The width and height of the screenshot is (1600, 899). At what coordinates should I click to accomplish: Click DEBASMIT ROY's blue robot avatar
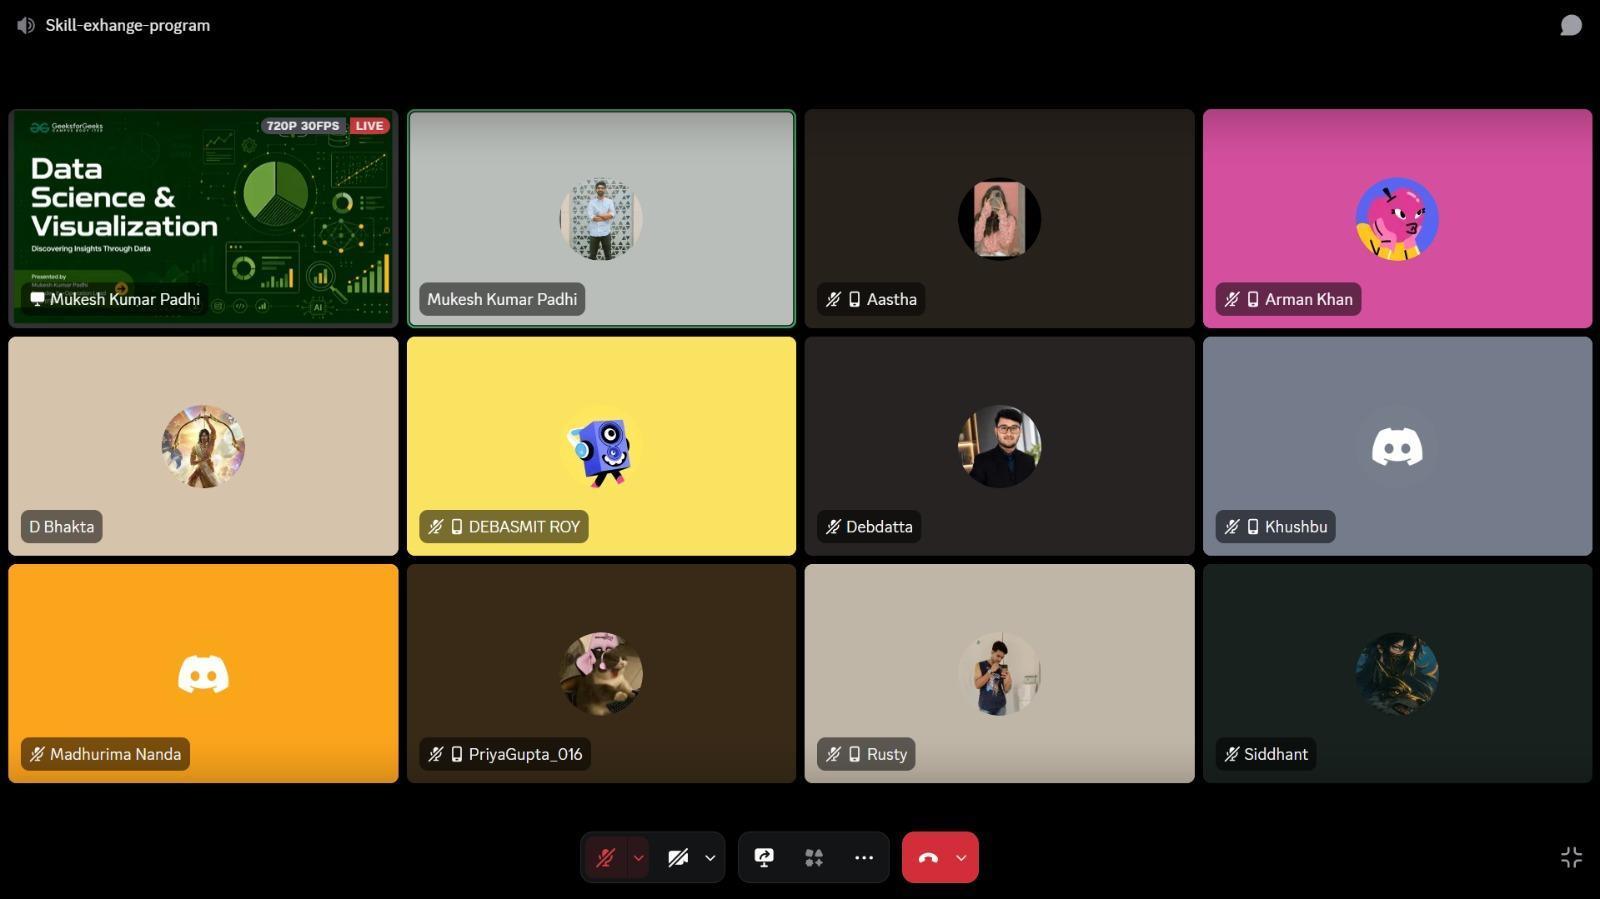601,450
